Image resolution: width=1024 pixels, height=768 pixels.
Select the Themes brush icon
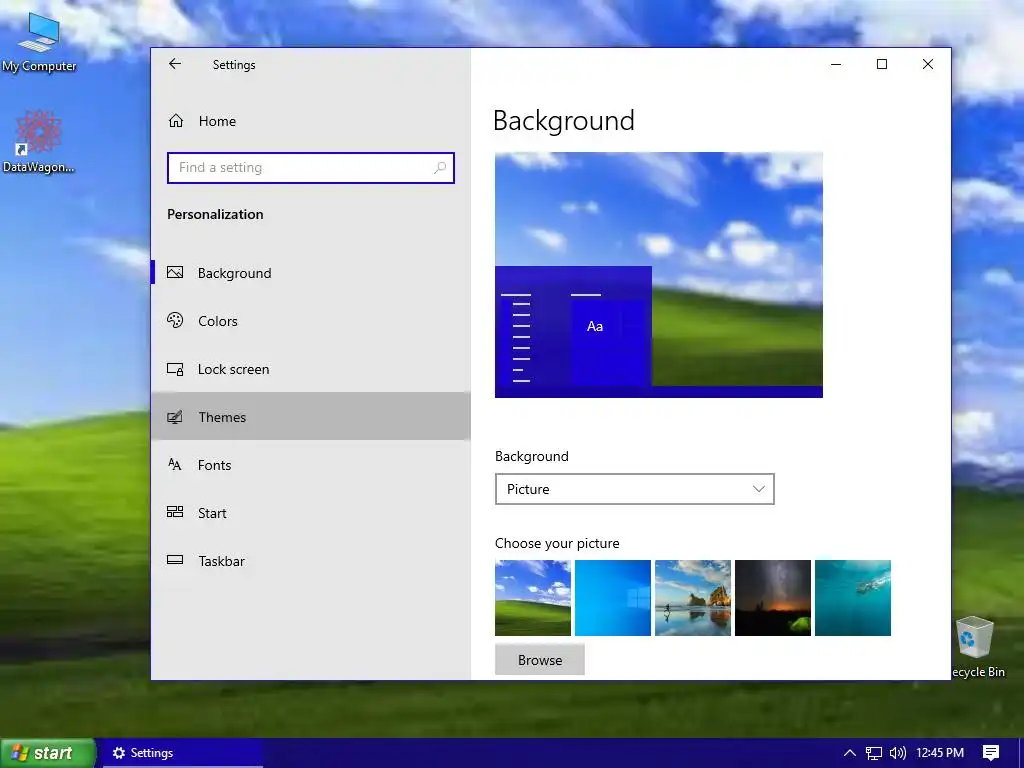(x=175, y=417)
